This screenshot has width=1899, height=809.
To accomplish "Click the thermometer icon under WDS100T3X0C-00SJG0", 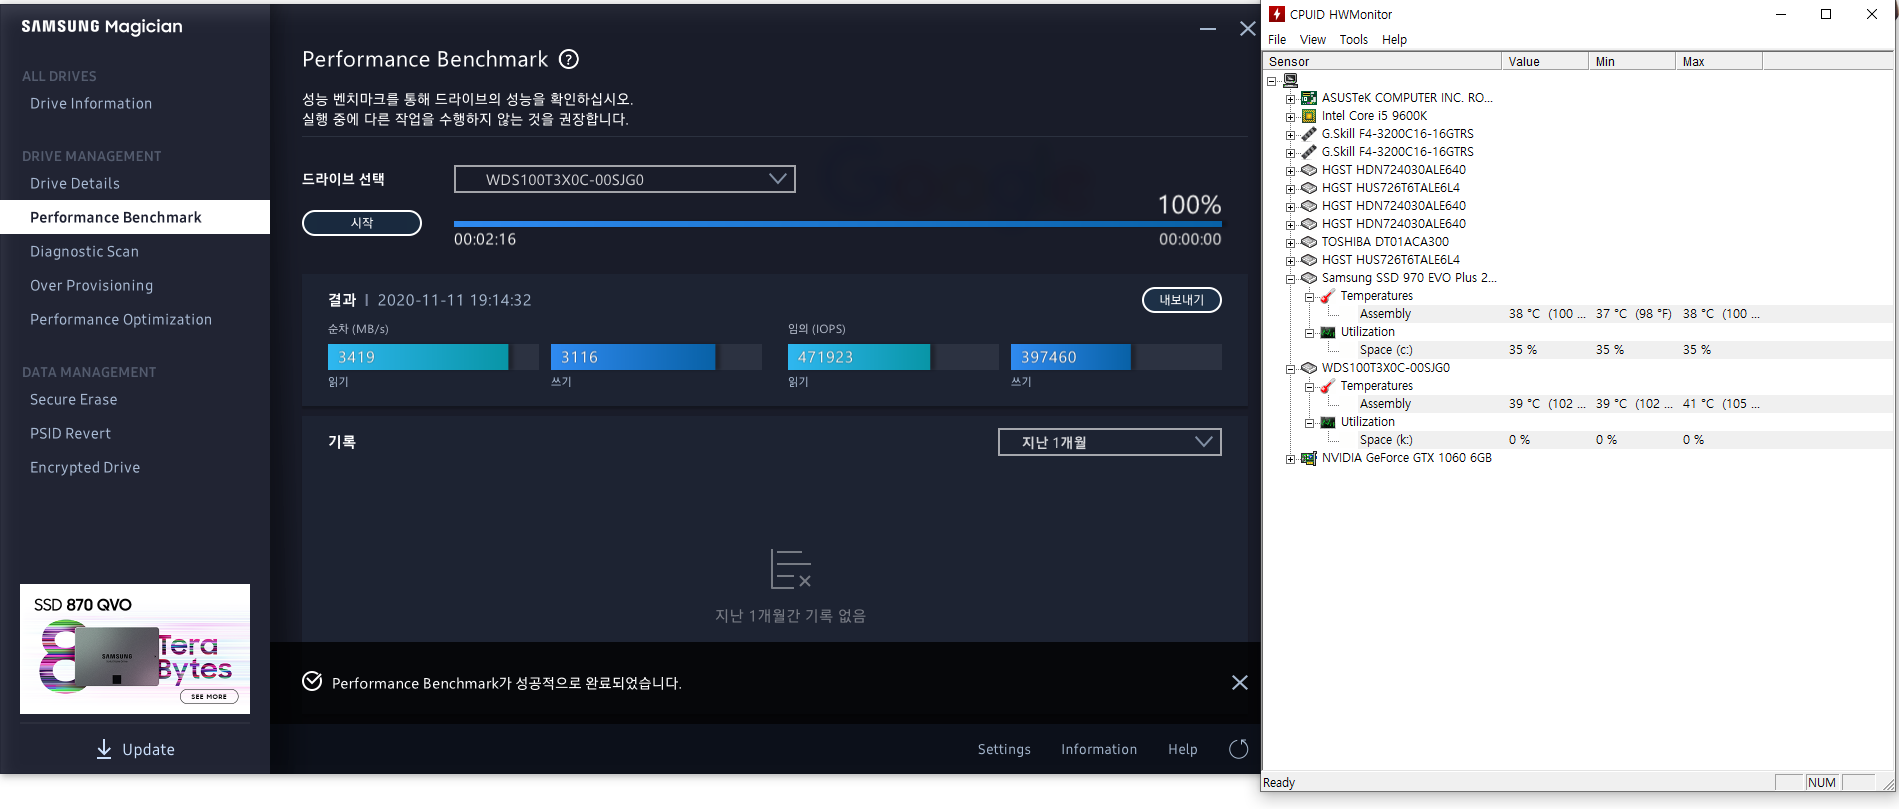I will click(x=1327, y=386).
